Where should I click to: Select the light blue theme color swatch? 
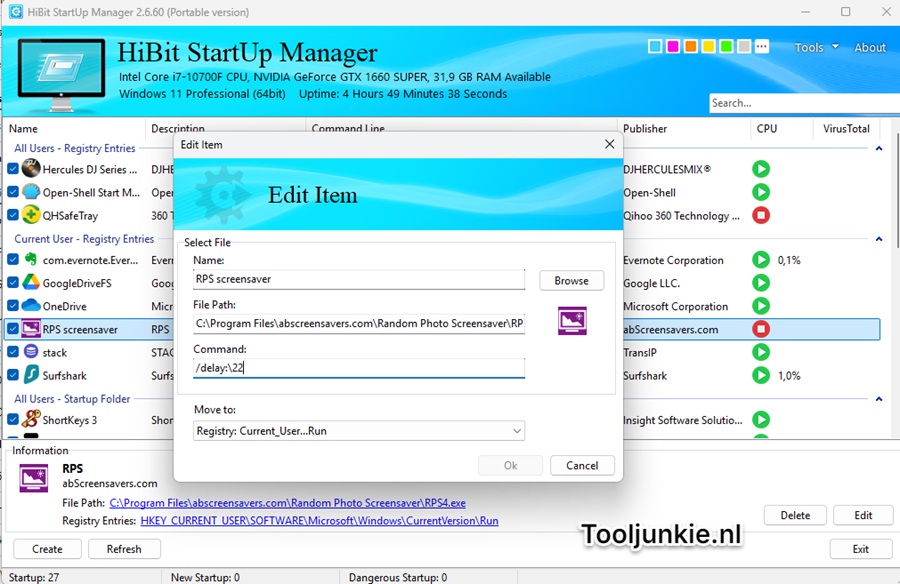point(655,47)
